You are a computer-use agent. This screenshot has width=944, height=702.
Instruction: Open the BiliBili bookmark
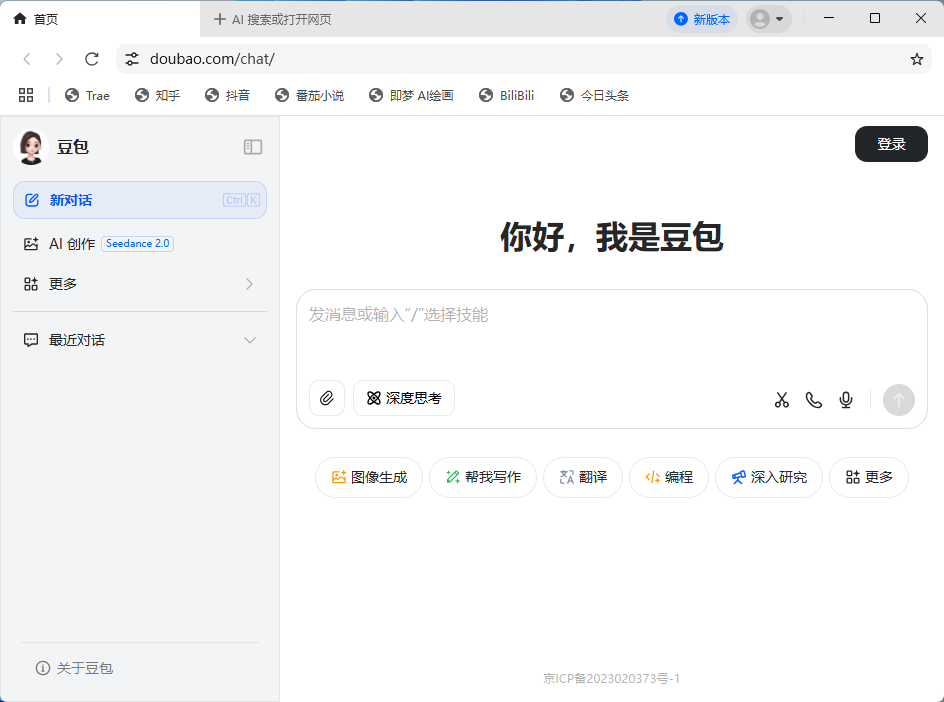pos(506,95)
